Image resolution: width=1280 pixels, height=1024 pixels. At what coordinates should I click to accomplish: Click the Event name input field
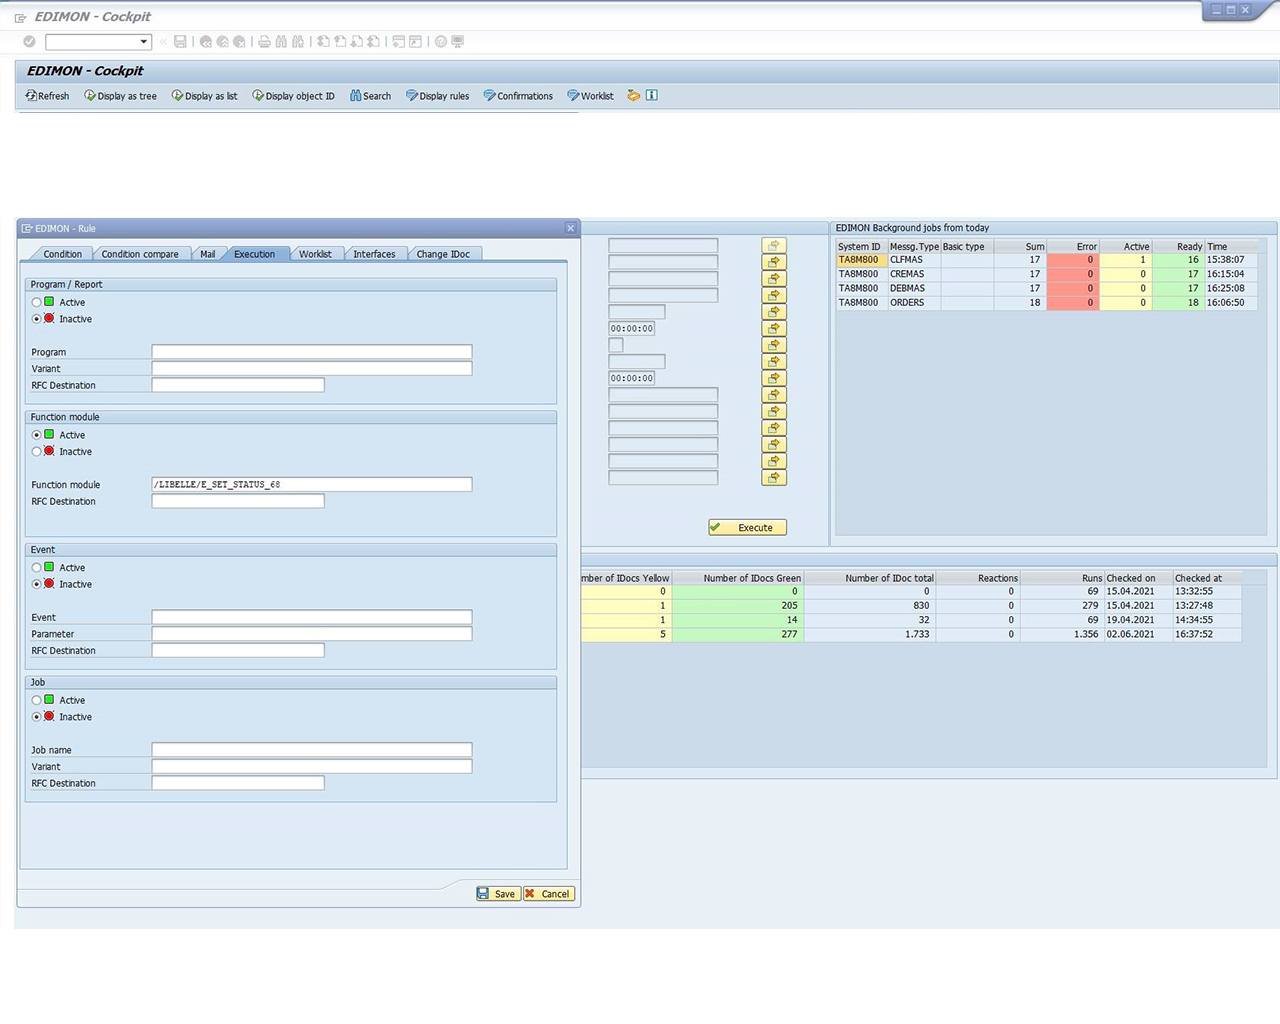pyautogui.click(x=312, y=617)
